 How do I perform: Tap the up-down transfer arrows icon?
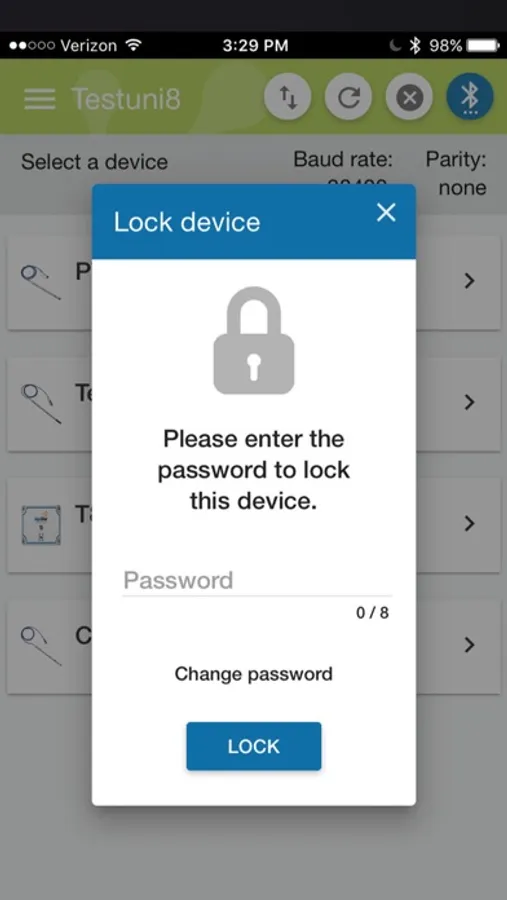pyautogui.click(x=288, y=97)
